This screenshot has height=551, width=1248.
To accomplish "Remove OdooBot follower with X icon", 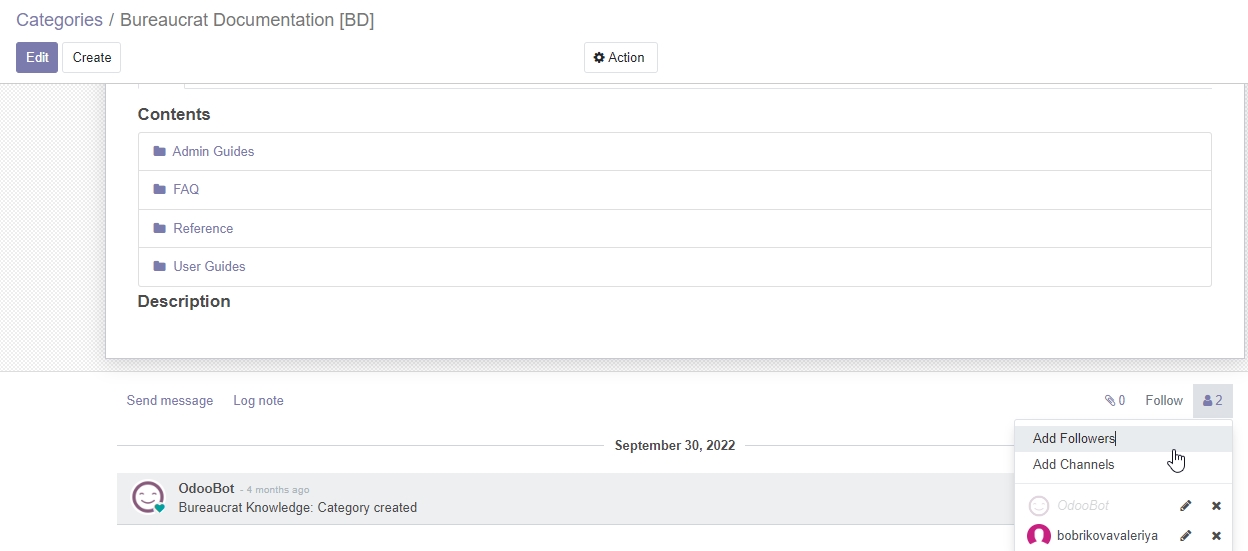I will 1216,506.
